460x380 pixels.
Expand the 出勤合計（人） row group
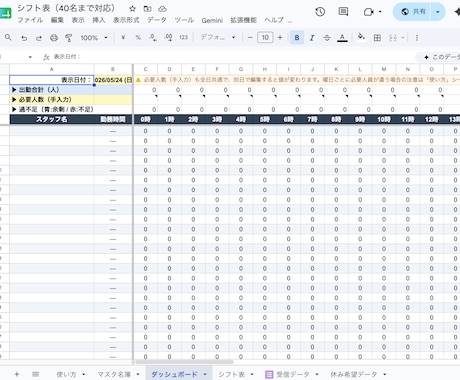[14, 90]
